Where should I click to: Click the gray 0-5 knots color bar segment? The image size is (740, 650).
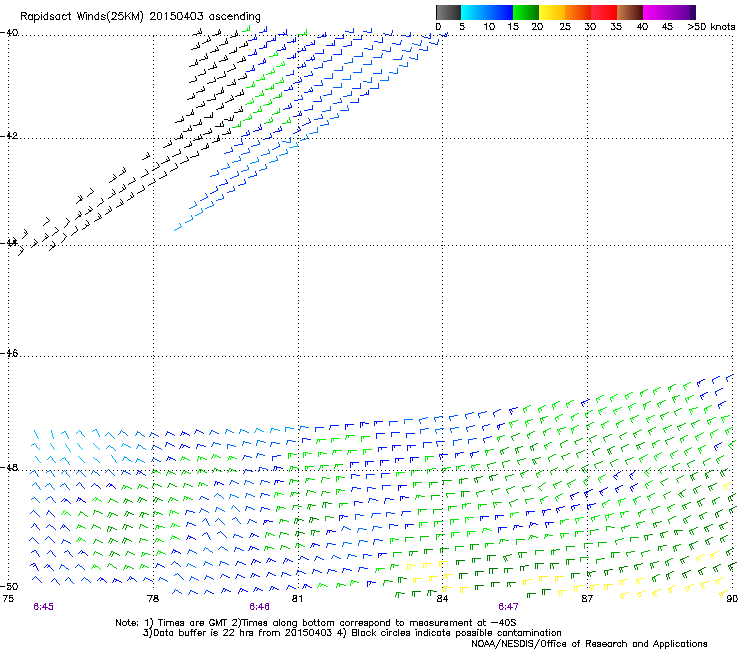(448, 12)
